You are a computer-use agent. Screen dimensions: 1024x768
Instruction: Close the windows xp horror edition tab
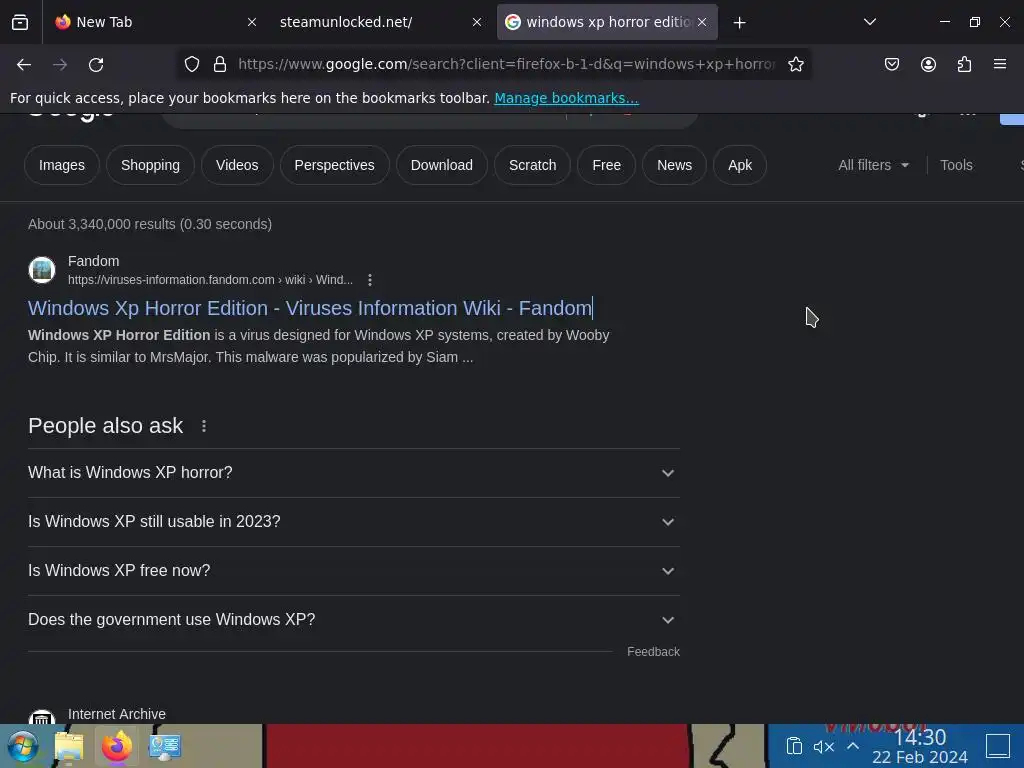coord(702,22)
